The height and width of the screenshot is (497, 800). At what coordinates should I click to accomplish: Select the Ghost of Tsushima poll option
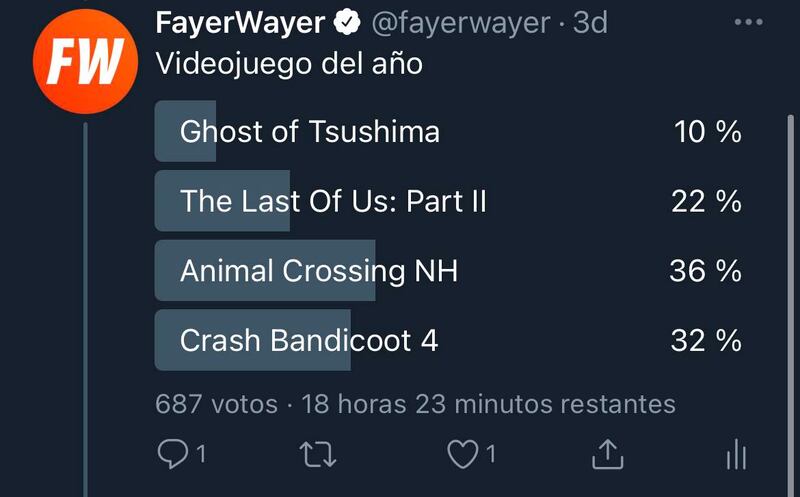pos(310,131)
